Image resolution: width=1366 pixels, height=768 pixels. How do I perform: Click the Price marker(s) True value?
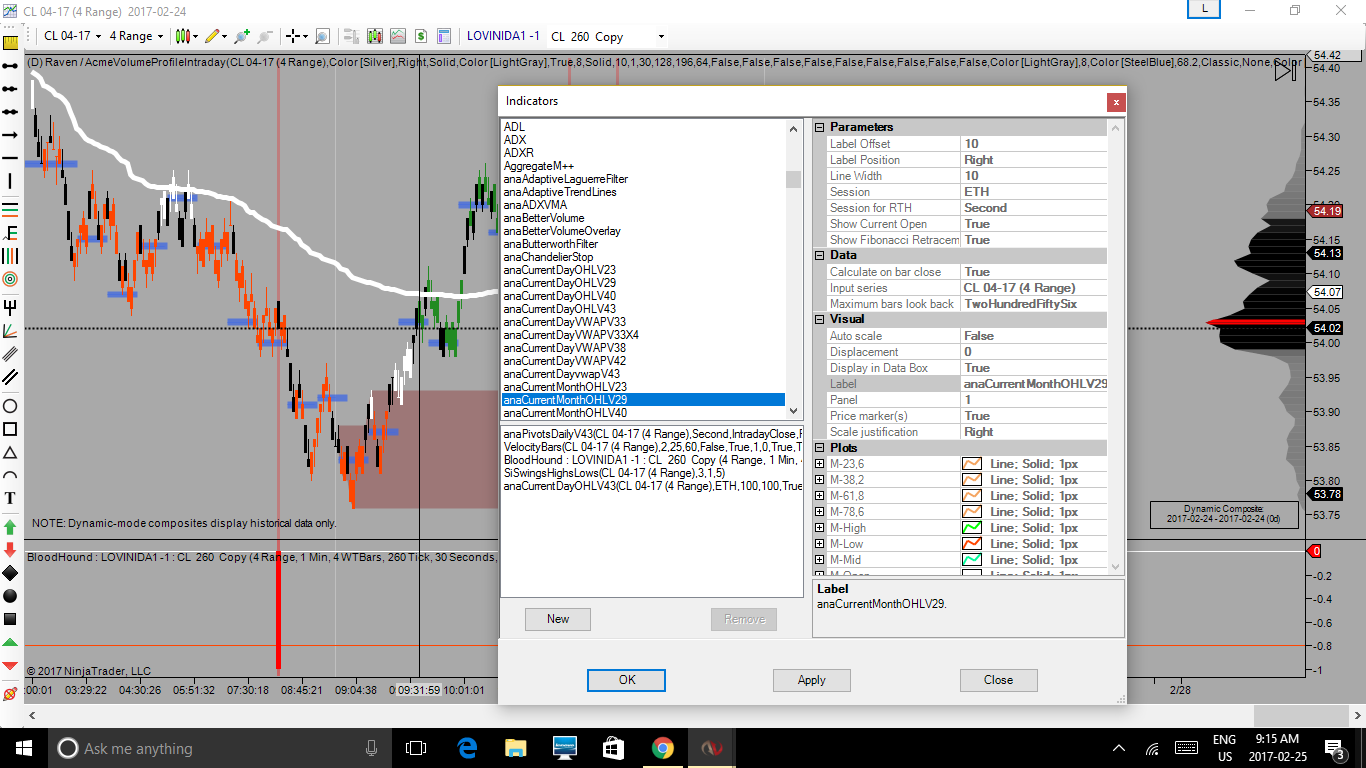[1034, 416]
